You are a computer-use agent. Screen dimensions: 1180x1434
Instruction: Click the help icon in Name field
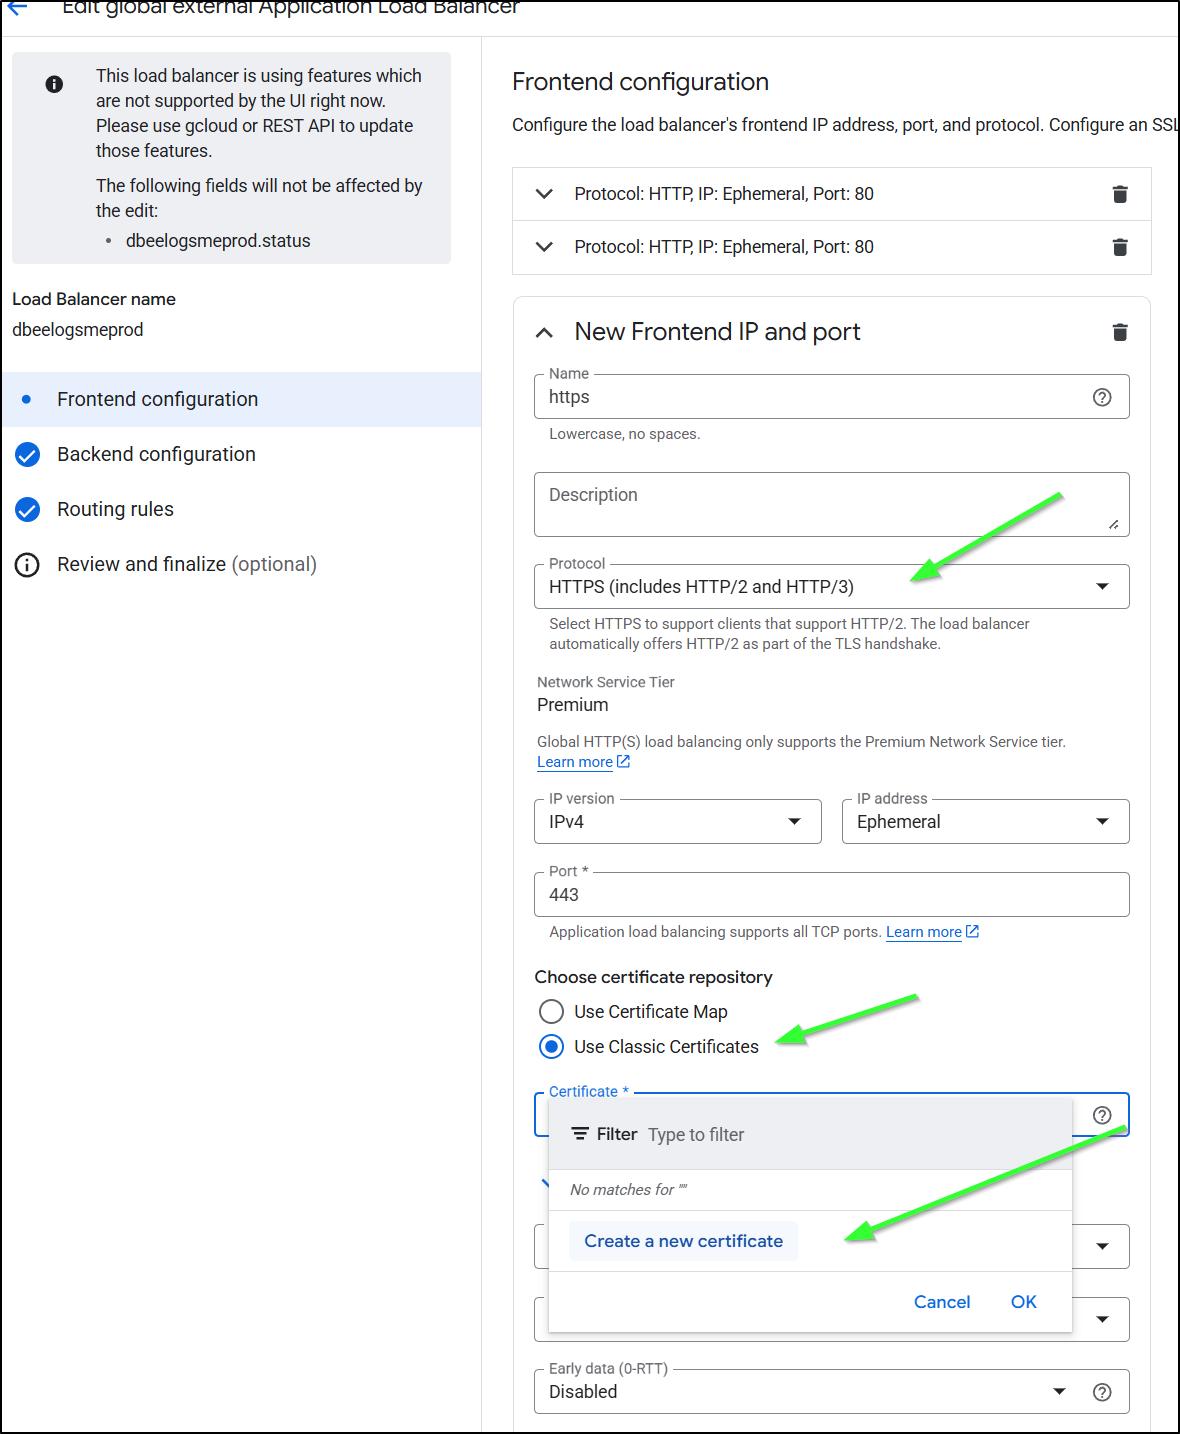point(1102,397)
